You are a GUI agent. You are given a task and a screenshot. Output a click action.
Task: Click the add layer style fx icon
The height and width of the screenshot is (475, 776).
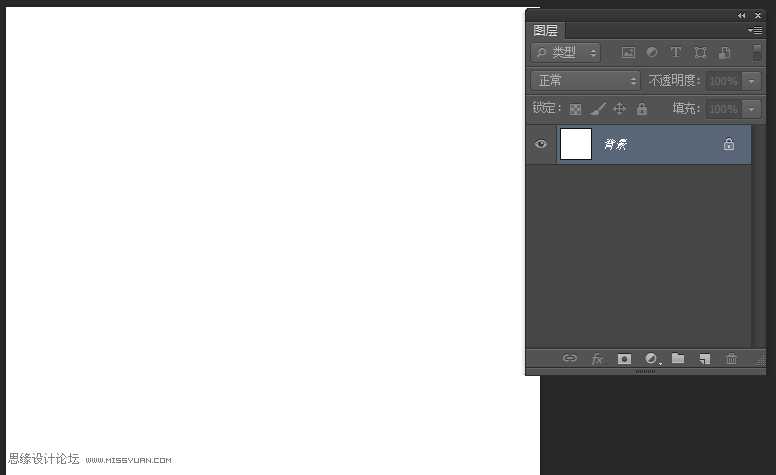click(x=597, y=359)
